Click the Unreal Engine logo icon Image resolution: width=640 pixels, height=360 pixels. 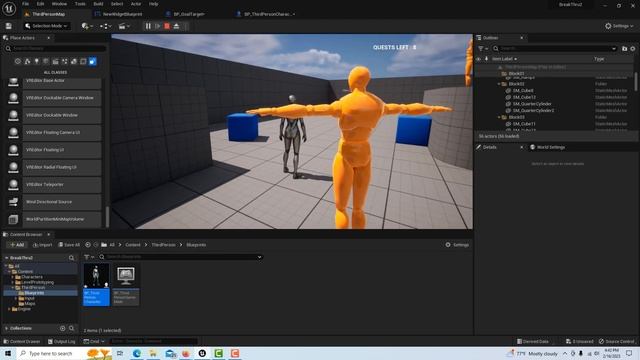point(9,8)
